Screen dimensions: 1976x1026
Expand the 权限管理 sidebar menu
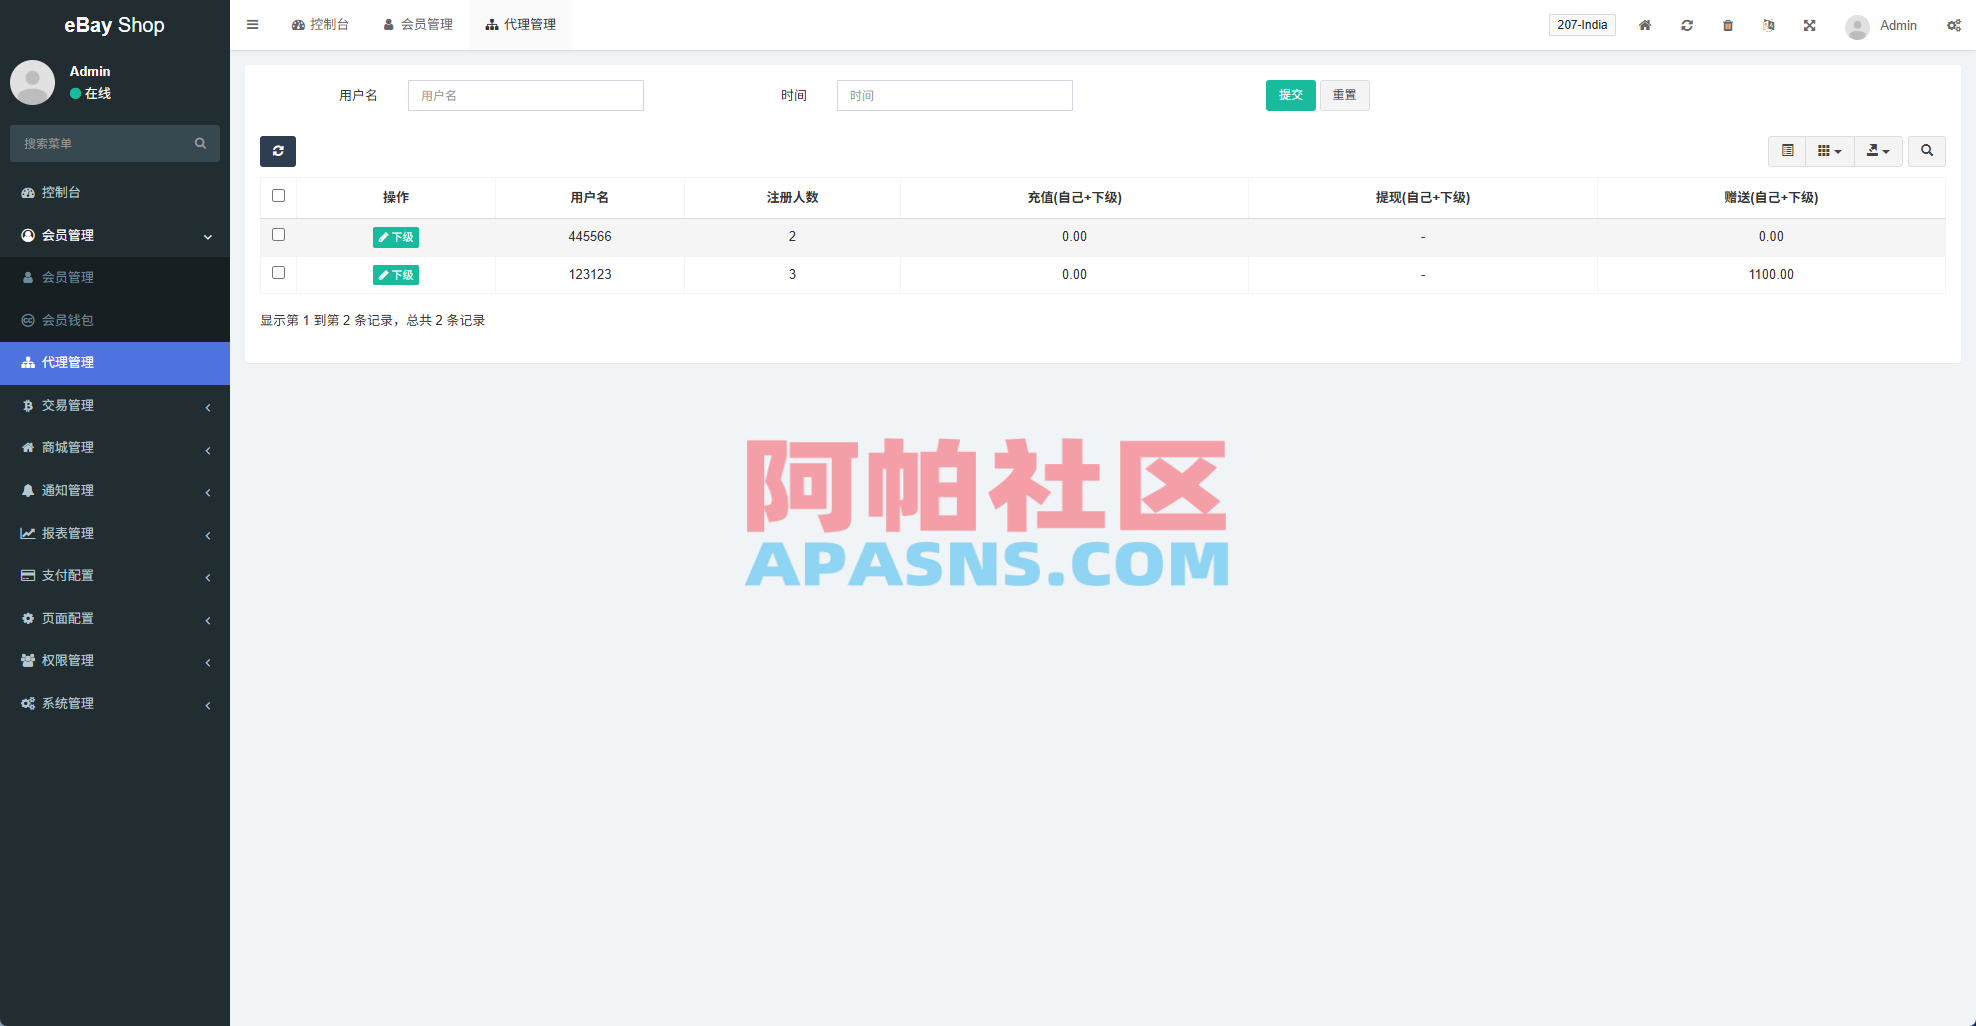(x=115, y=660)
